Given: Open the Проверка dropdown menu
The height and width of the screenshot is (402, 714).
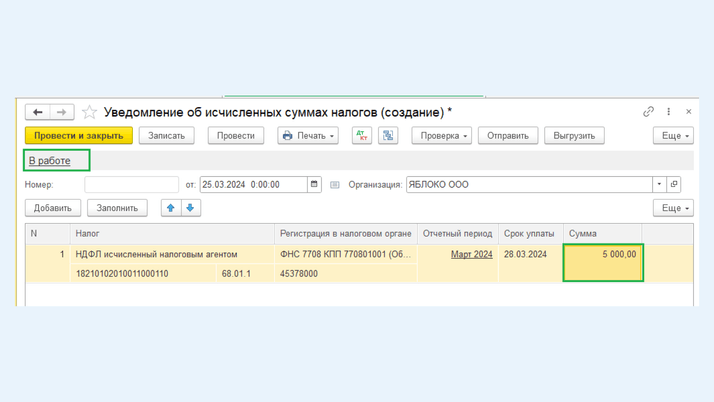Looking at the screenshot, I should [442, 136].
